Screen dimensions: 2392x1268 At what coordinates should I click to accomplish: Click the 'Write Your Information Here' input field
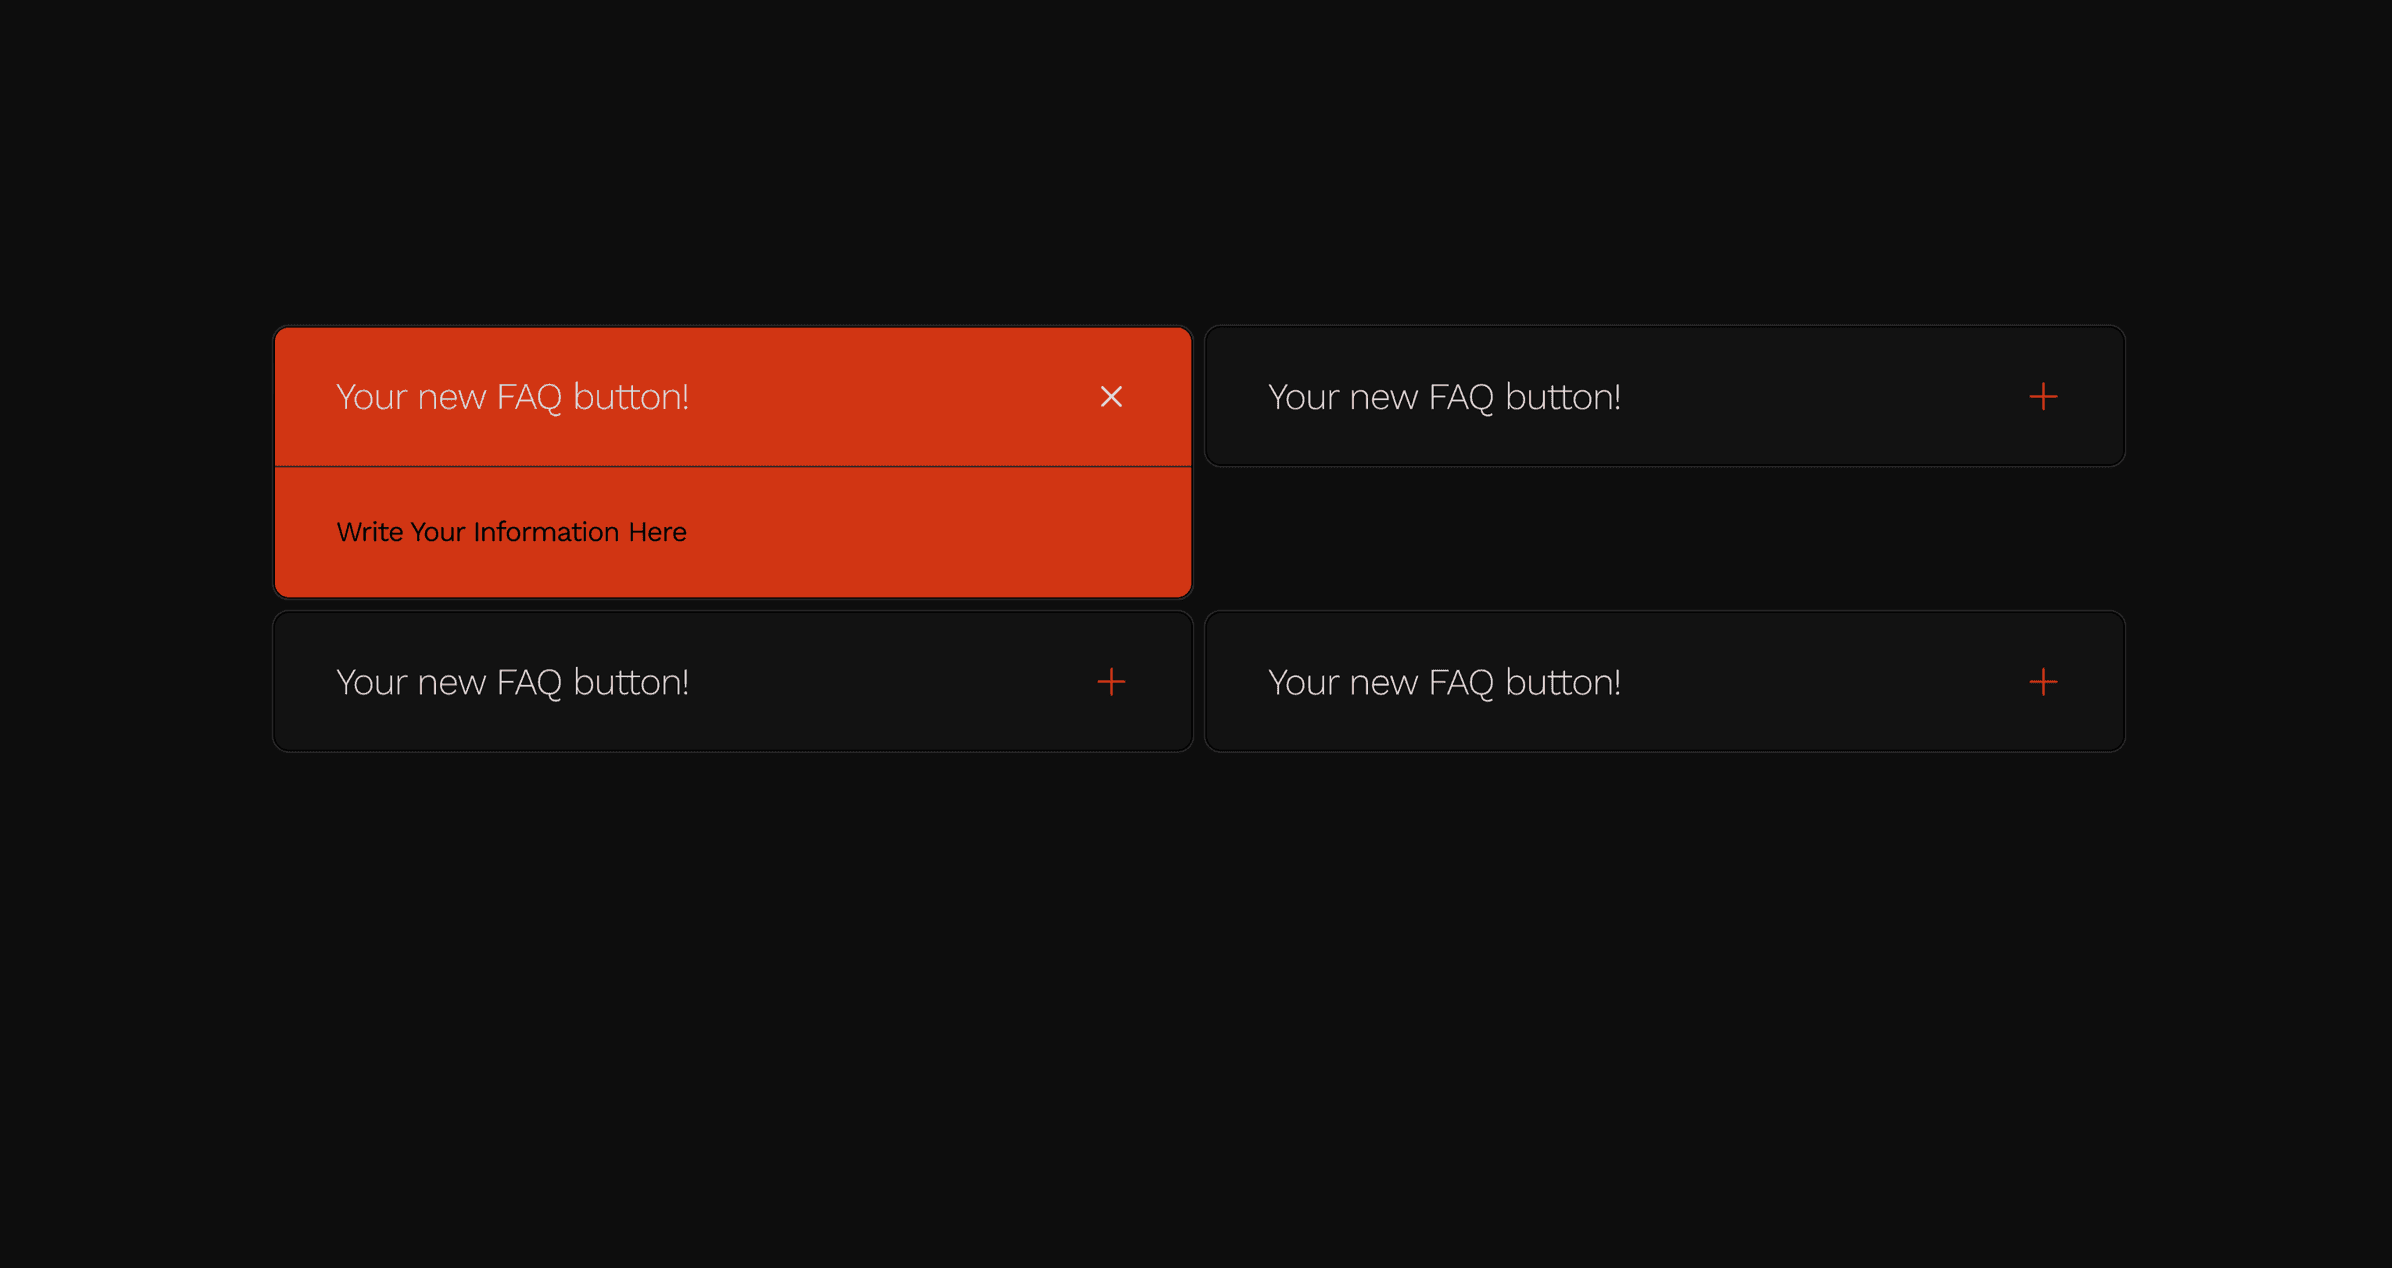point(732,531)
